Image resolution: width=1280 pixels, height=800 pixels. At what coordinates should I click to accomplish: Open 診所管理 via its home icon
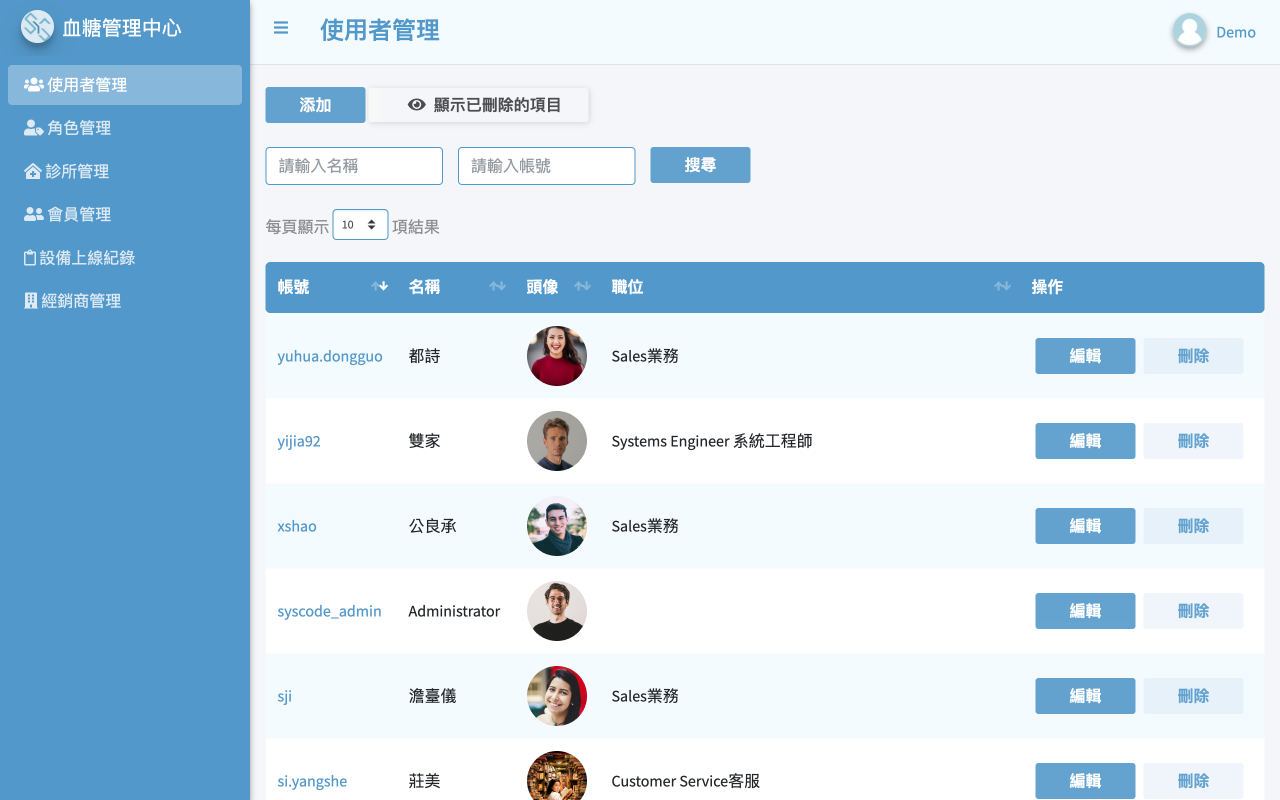[x=31, y=170]
